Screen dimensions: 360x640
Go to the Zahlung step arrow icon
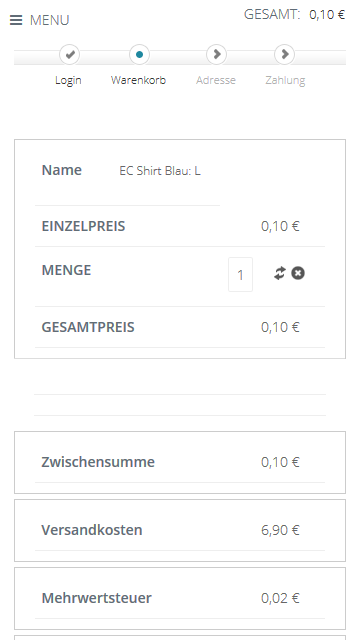[x=285, y=54]
